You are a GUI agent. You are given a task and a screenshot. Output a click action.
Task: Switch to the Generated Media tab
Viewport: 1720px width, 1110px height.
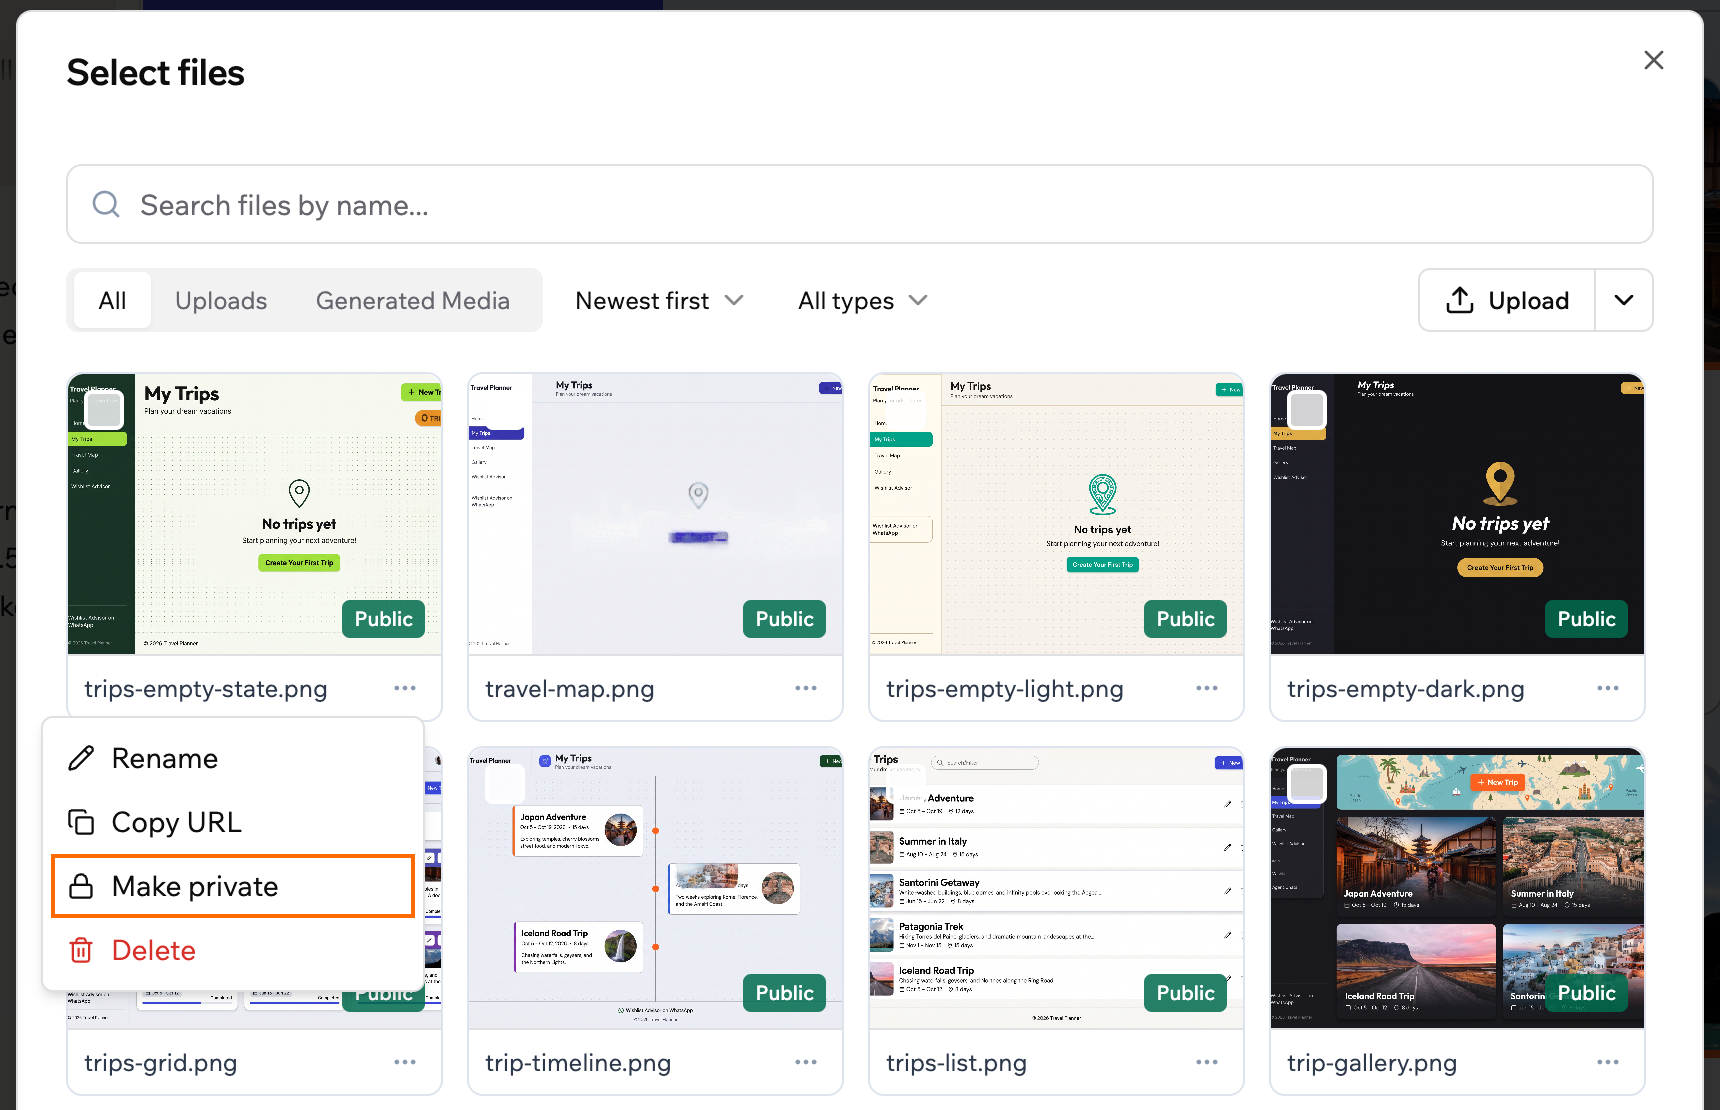point(413,300)
